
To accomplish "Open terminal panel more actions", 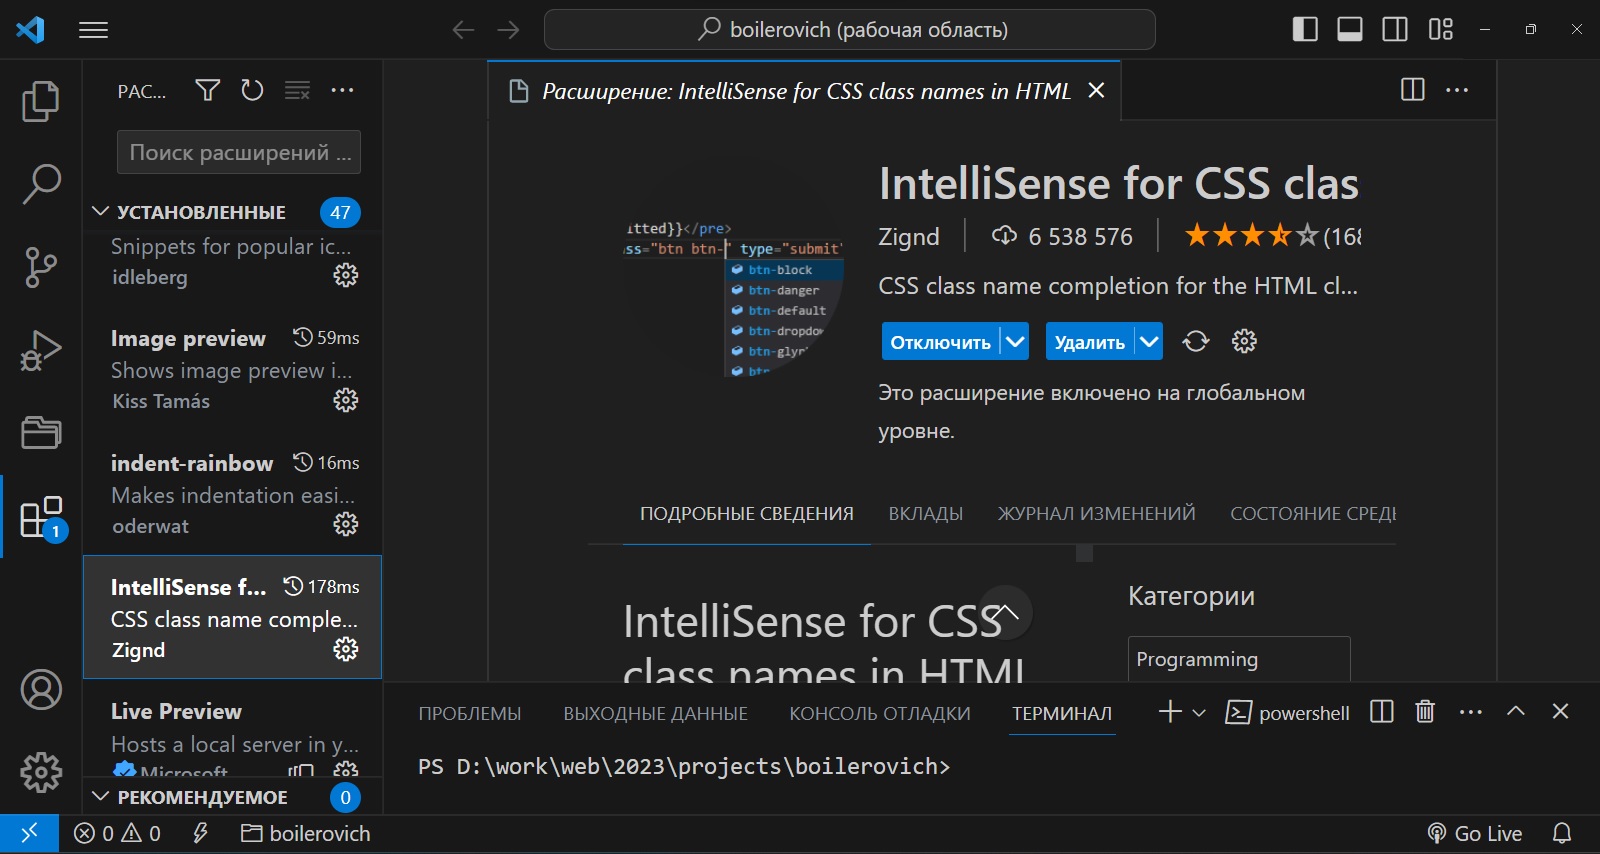I will [x=1471, y=712].
